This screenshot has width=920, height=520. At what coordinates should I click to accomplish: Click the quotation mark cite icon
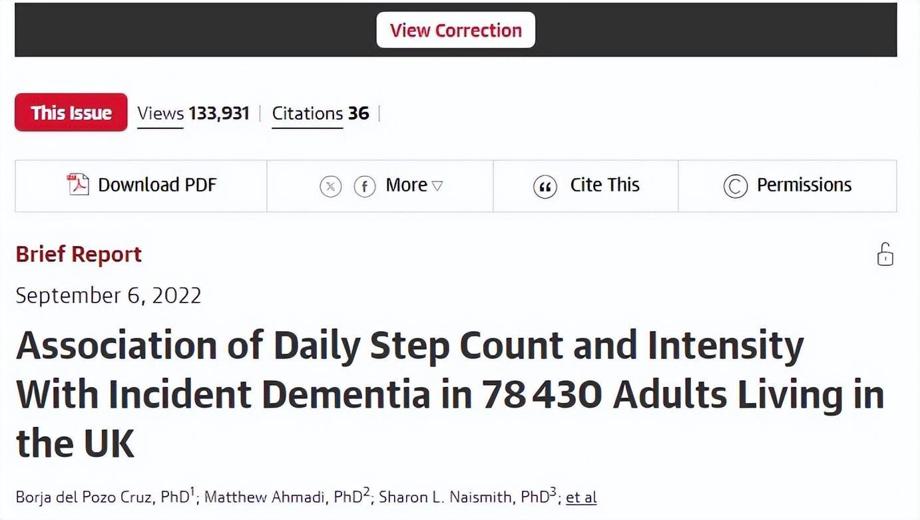coord(545,186)
